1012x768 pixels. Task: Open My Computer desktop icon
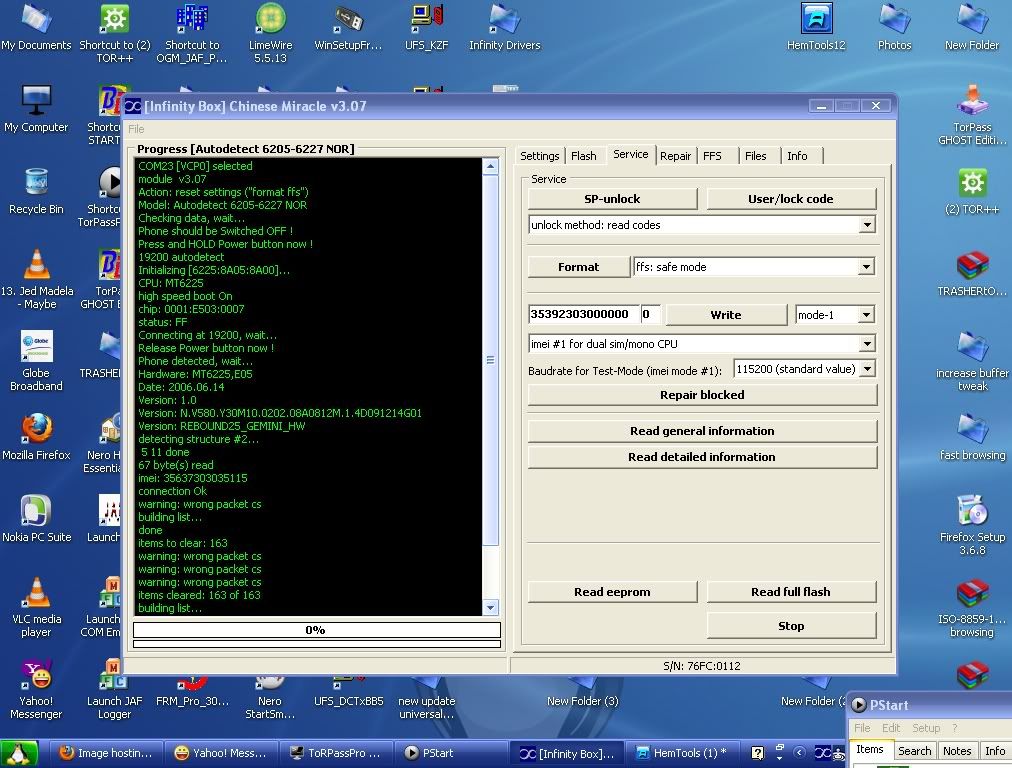[x=36, y=109]
